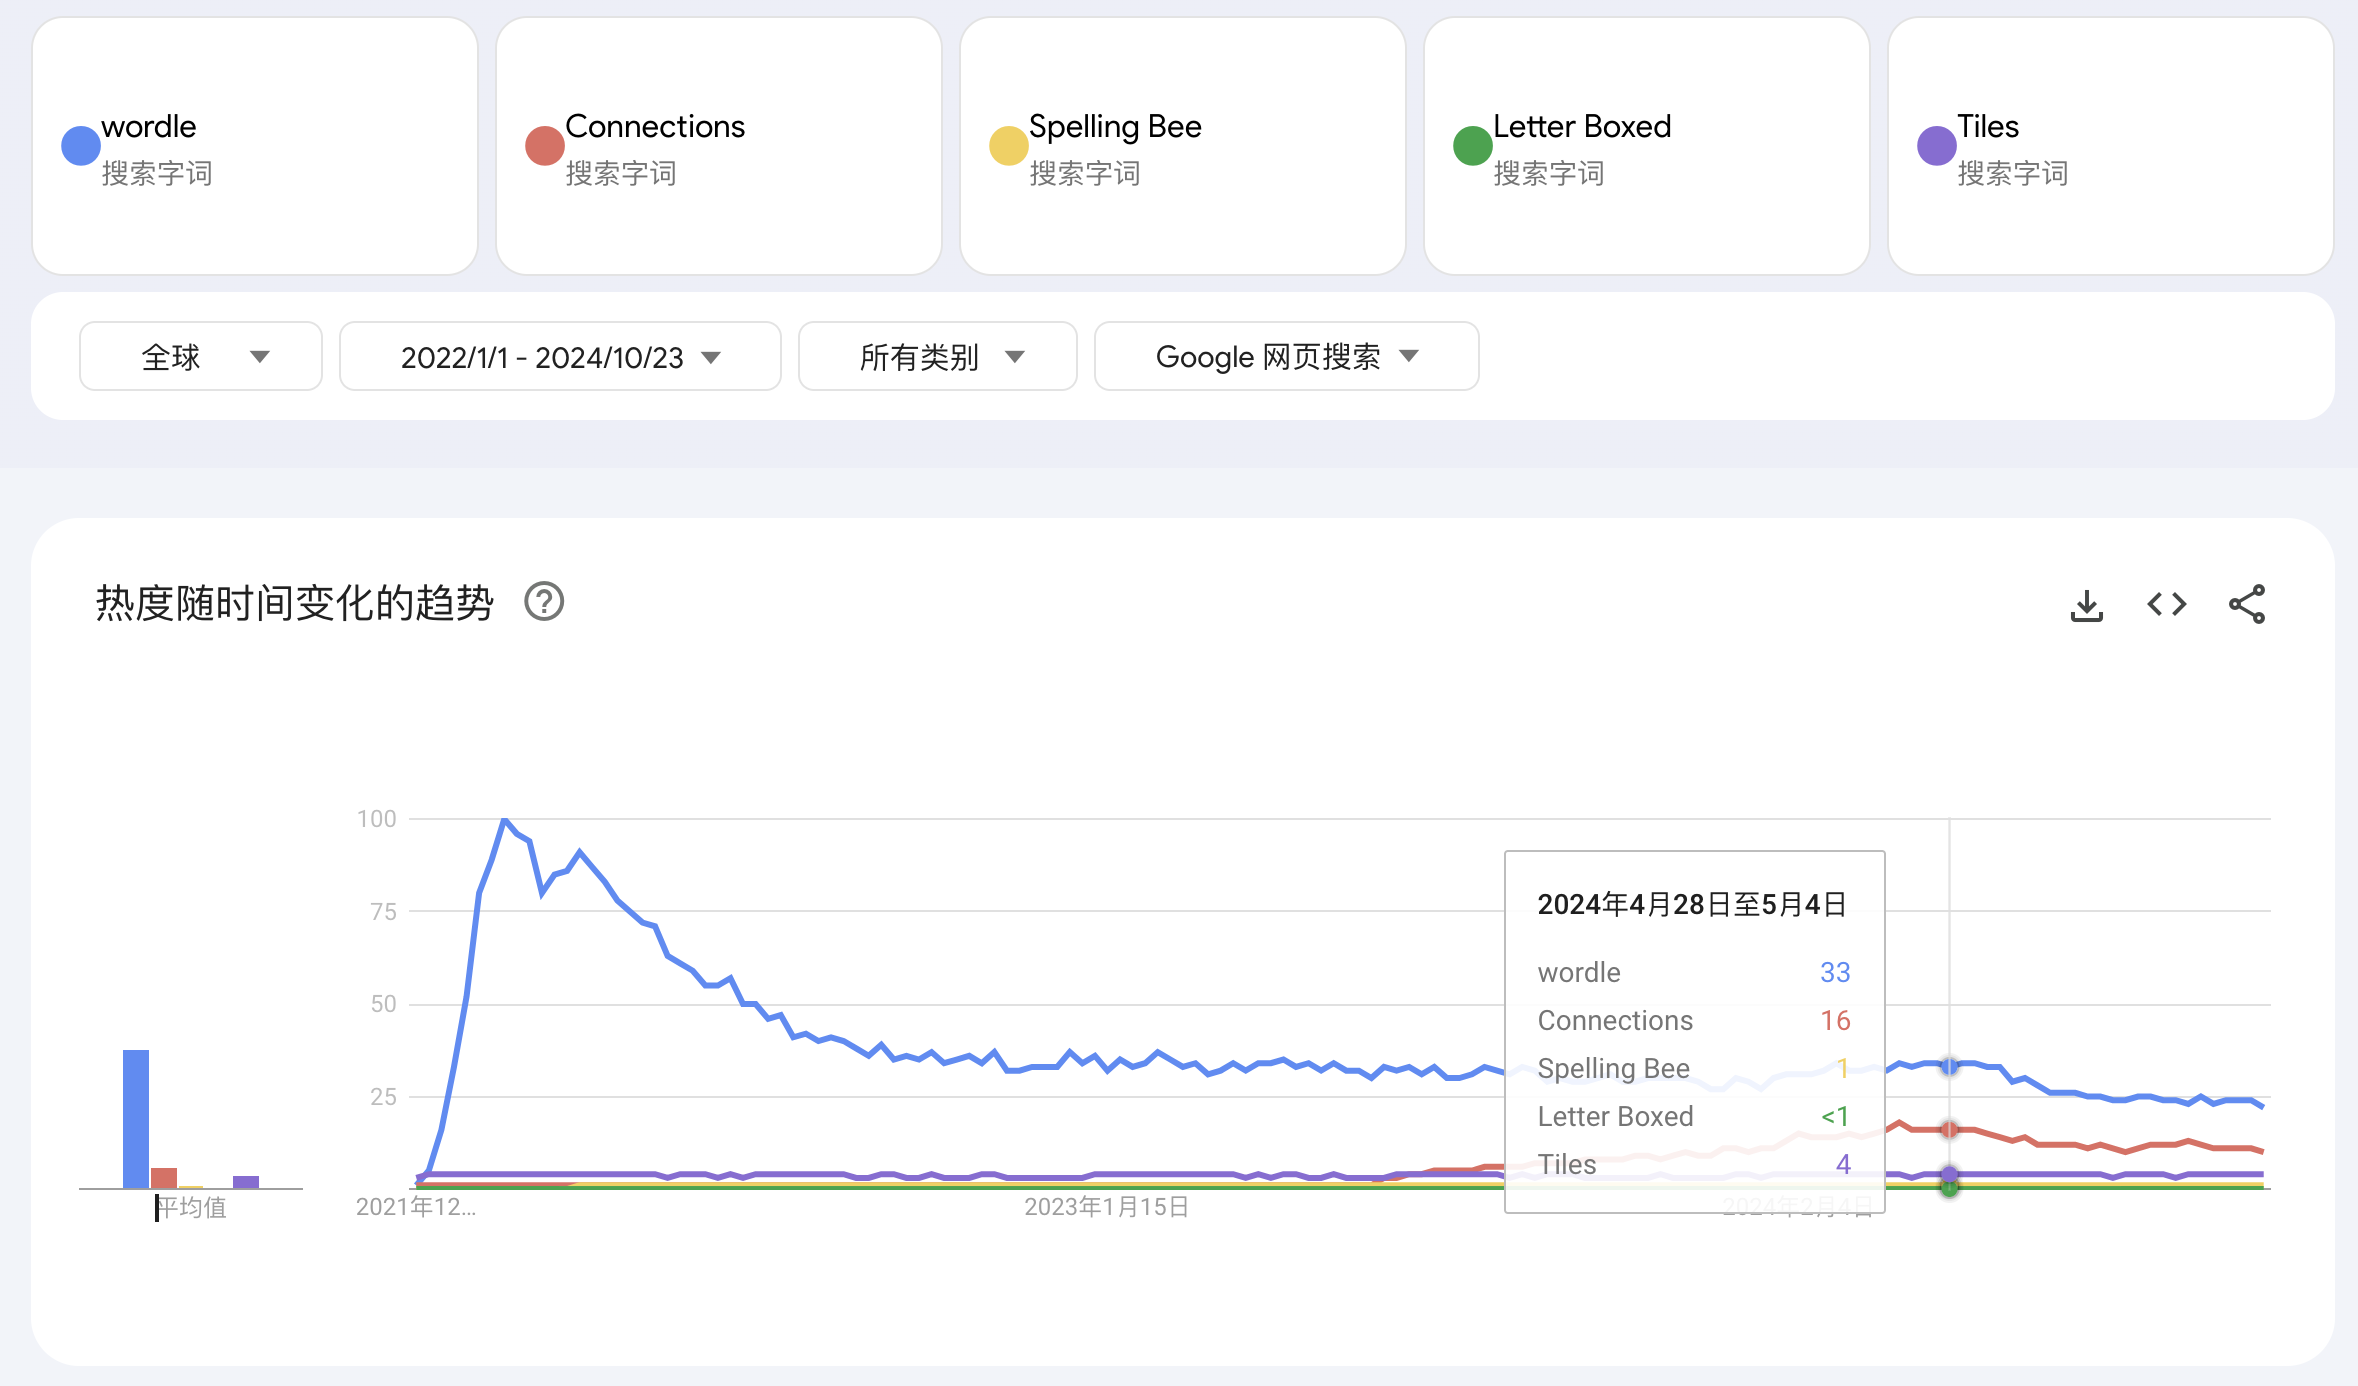Select the yellow Spelling Bee color dot

click(x=1009, y=146)
